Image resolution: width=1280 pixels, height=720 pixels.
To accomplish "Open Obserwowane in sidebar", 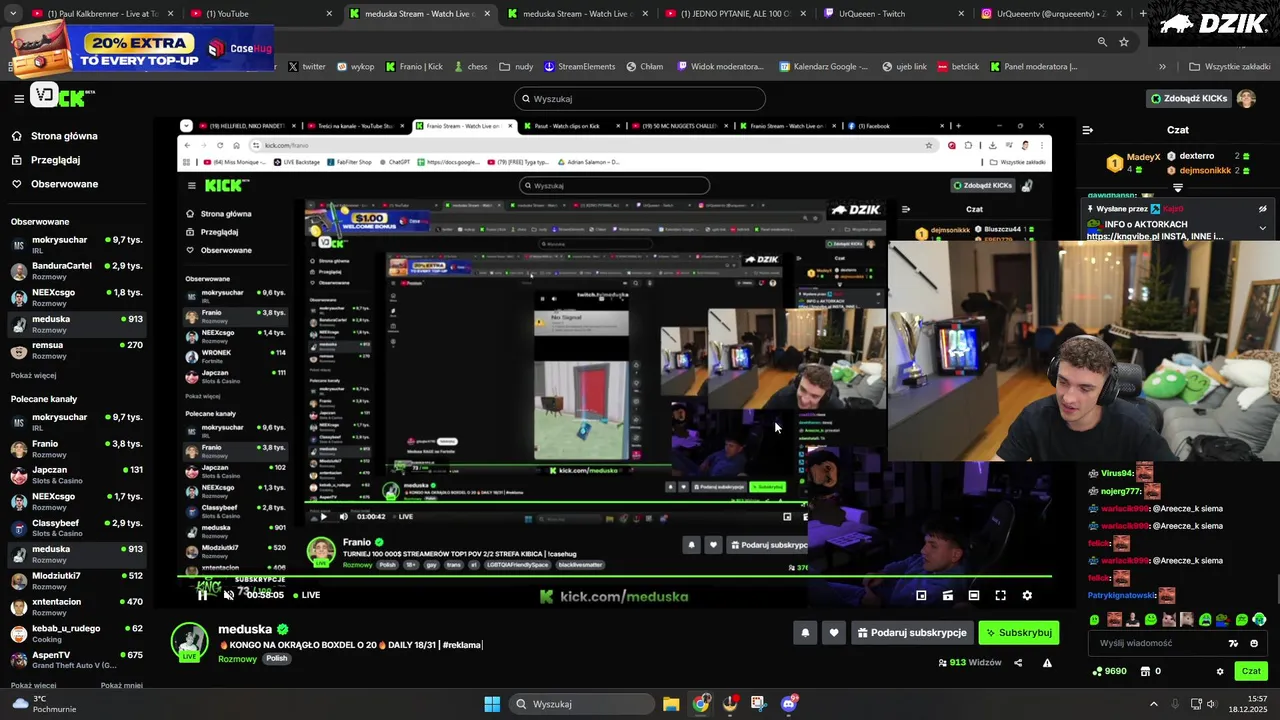I will click(x=64, y=184).
